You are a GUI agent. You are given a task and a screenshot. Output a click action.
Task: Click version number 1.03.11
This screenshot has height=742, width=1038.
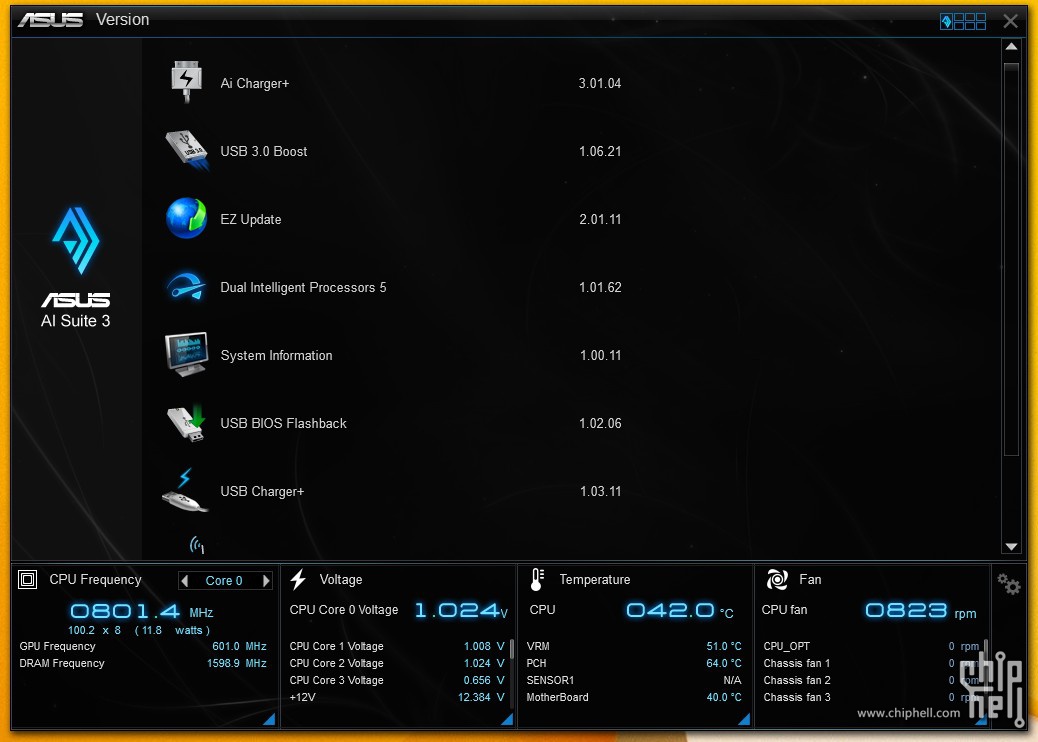click(x=600, y=492)
